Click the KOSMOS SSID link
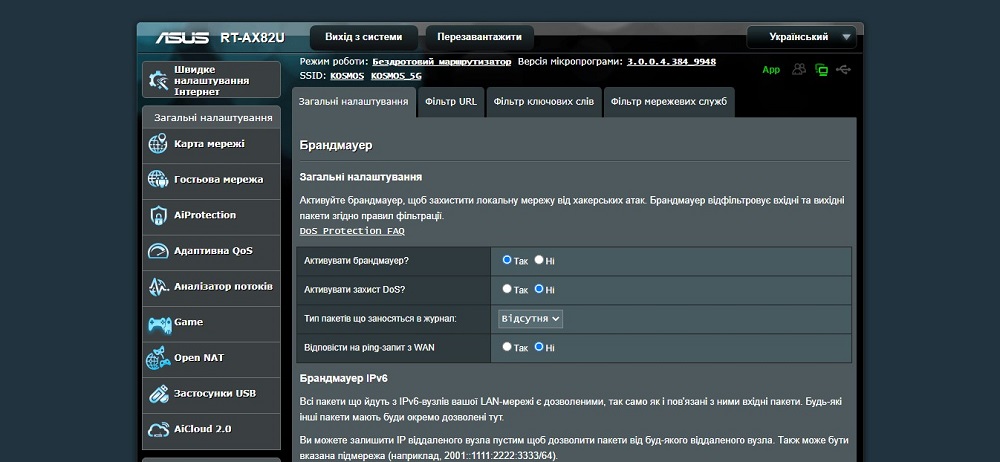Image resolution: width=1000 pixels, height=462 pixels. click(x=347, y=76)
